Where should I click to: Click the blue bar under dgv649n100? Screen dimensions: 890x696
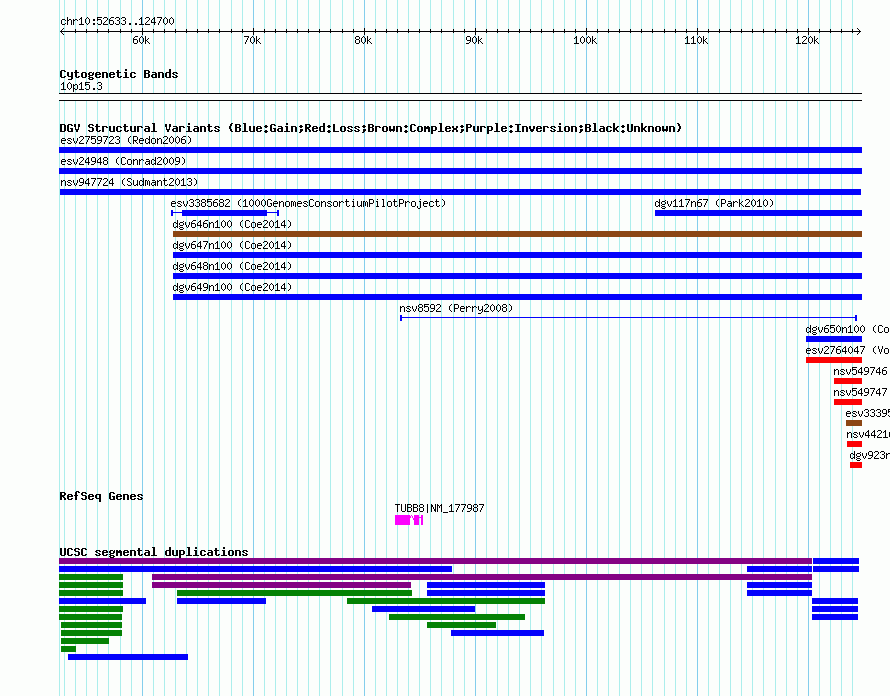tap(518, 297)
